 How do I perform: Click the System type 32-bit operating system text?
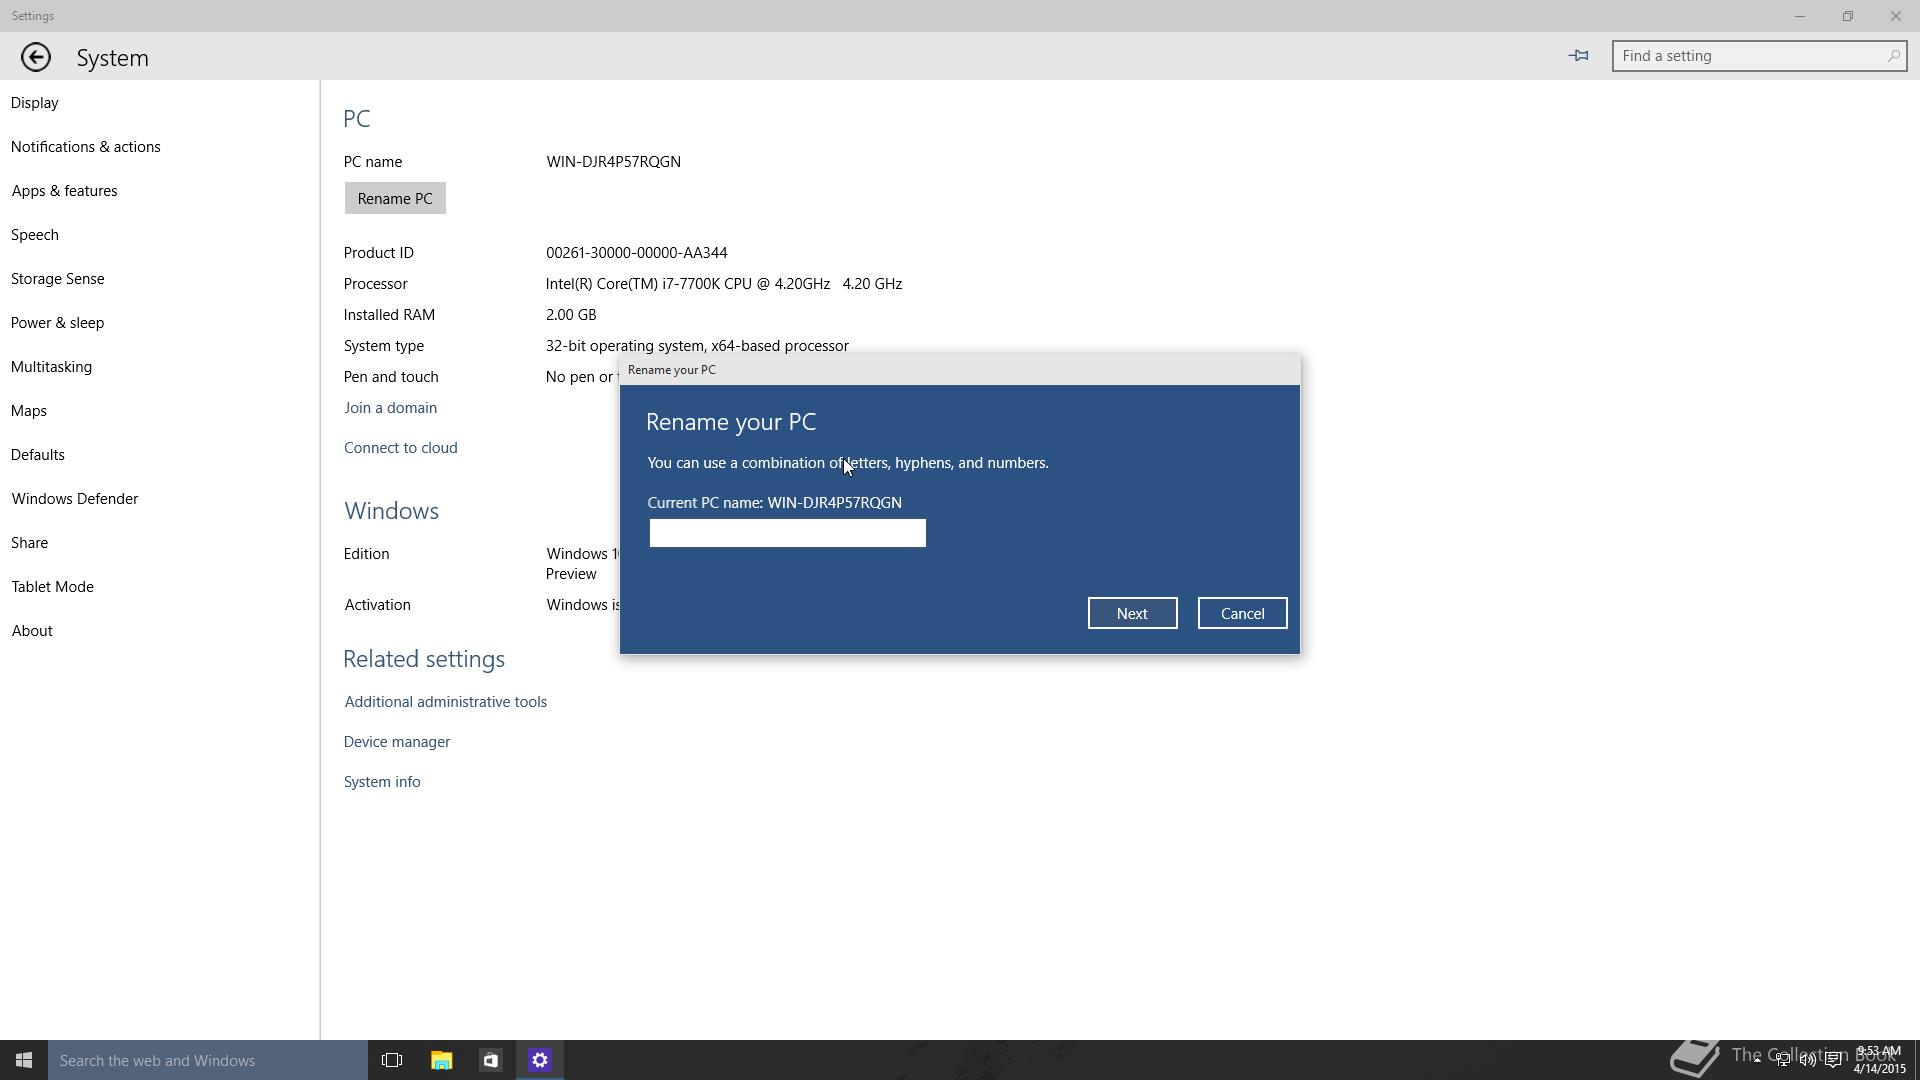tap(697, 346)
